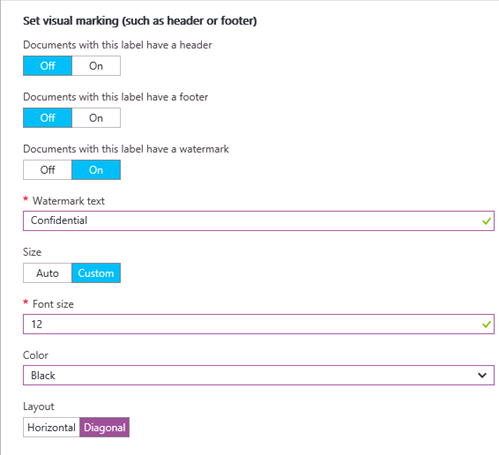
Task: Choose Custom for watermark size
Action: tap(96, 273)
